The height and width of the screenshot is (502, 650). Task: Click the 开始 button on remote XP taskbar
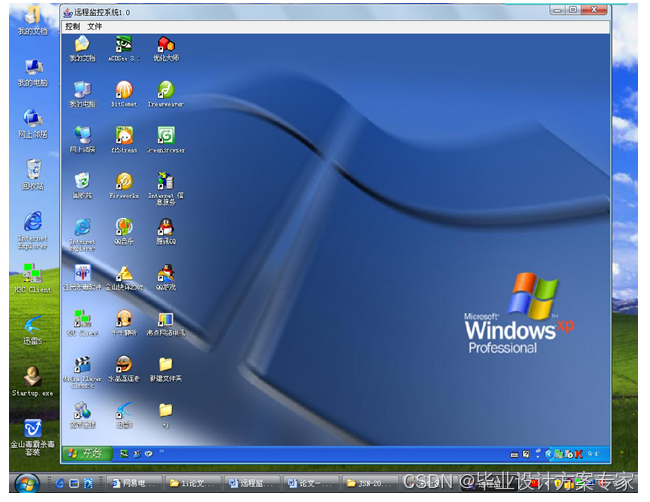(87, 453)
